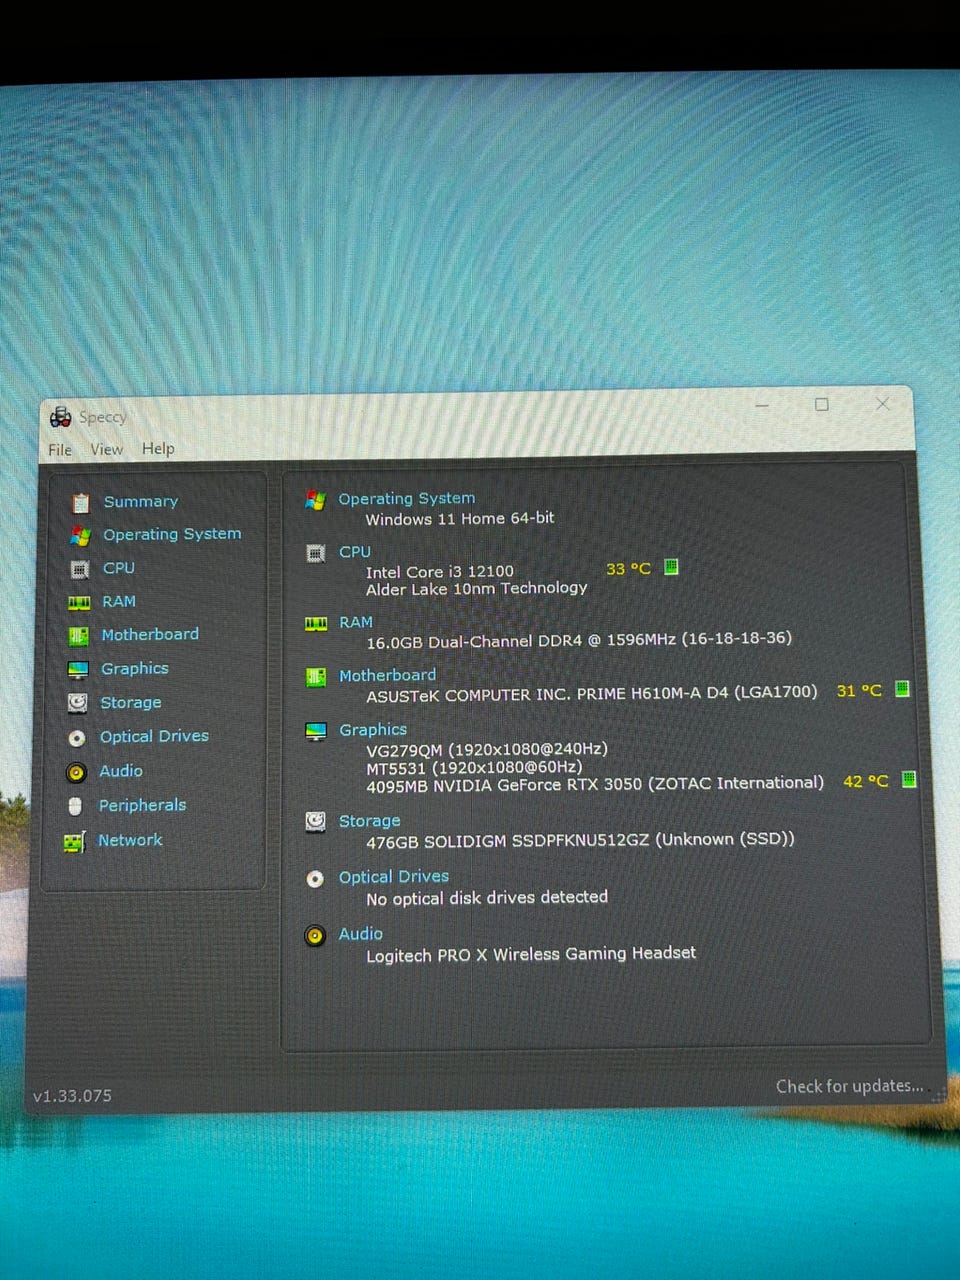This screenshot has height=1280, width=960.
Task: Click the NVIDIA GeForce RTX 3050 line
Action: (595, 785)
